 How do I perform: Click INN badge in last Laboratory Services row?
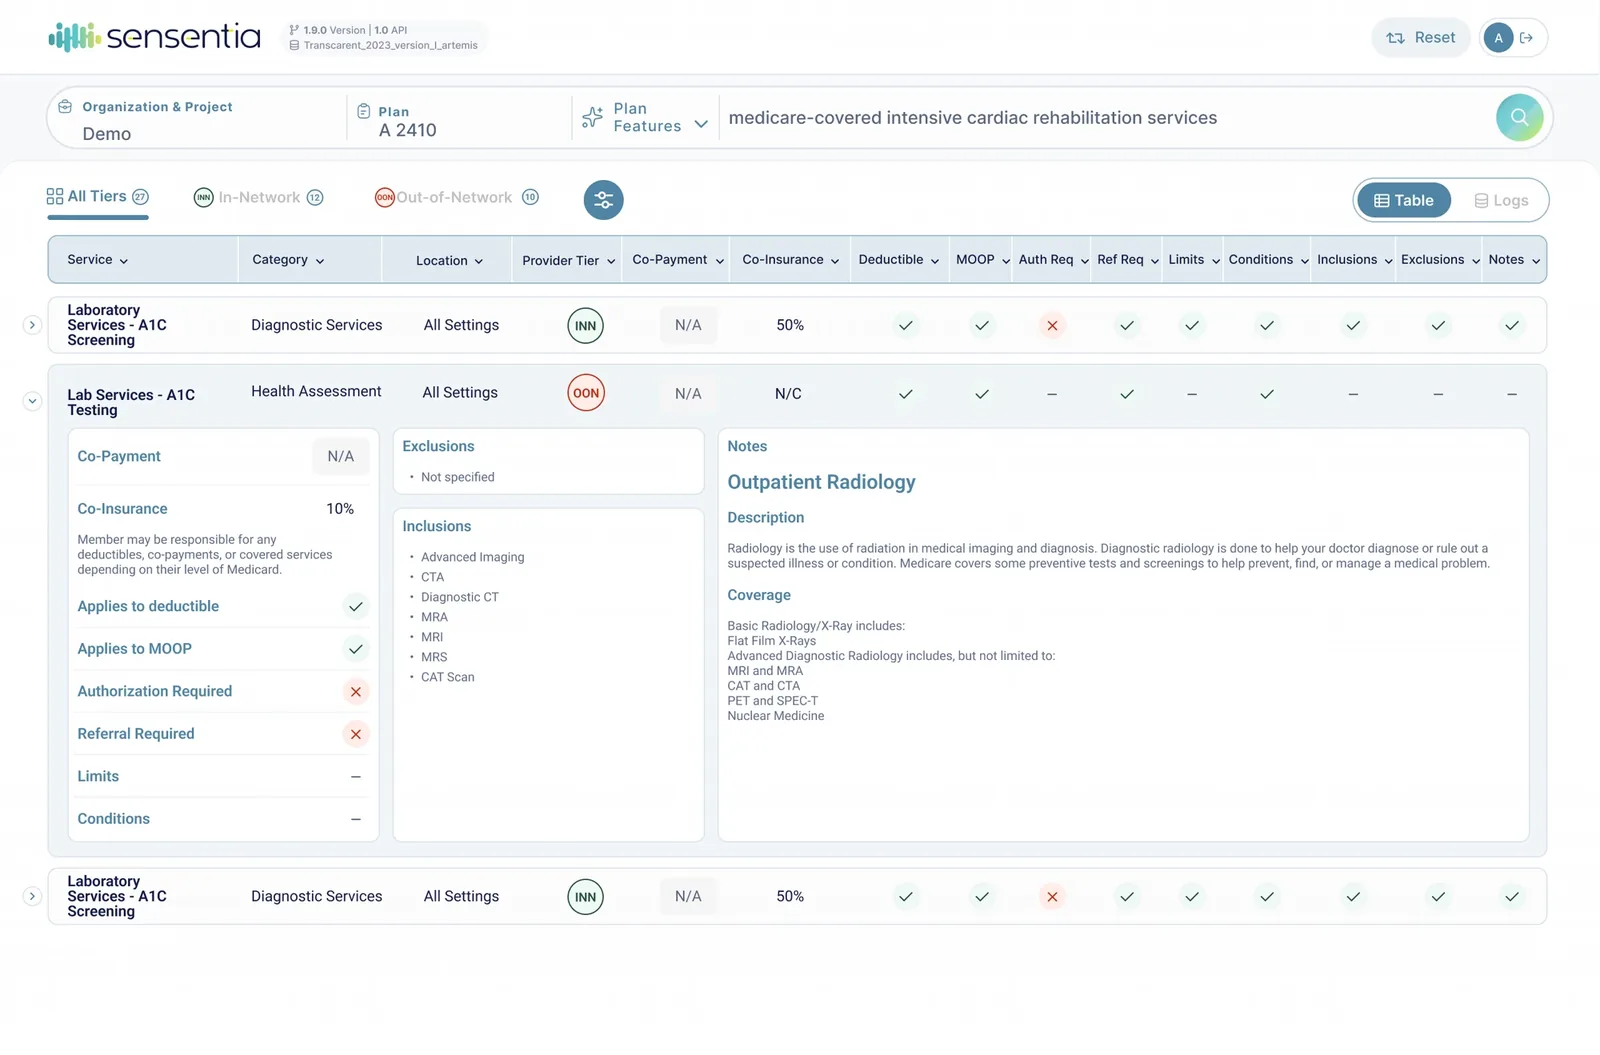click(586, 897)
